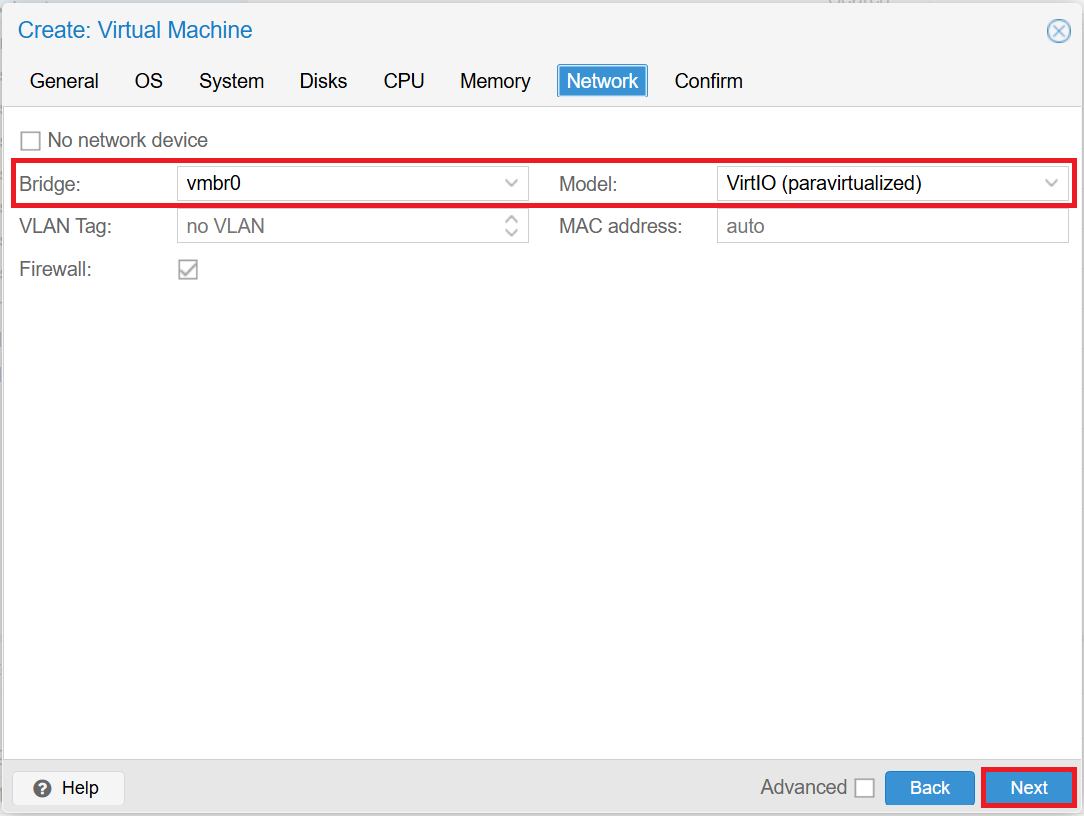Open the Bridge dropdown chevron

512,184
